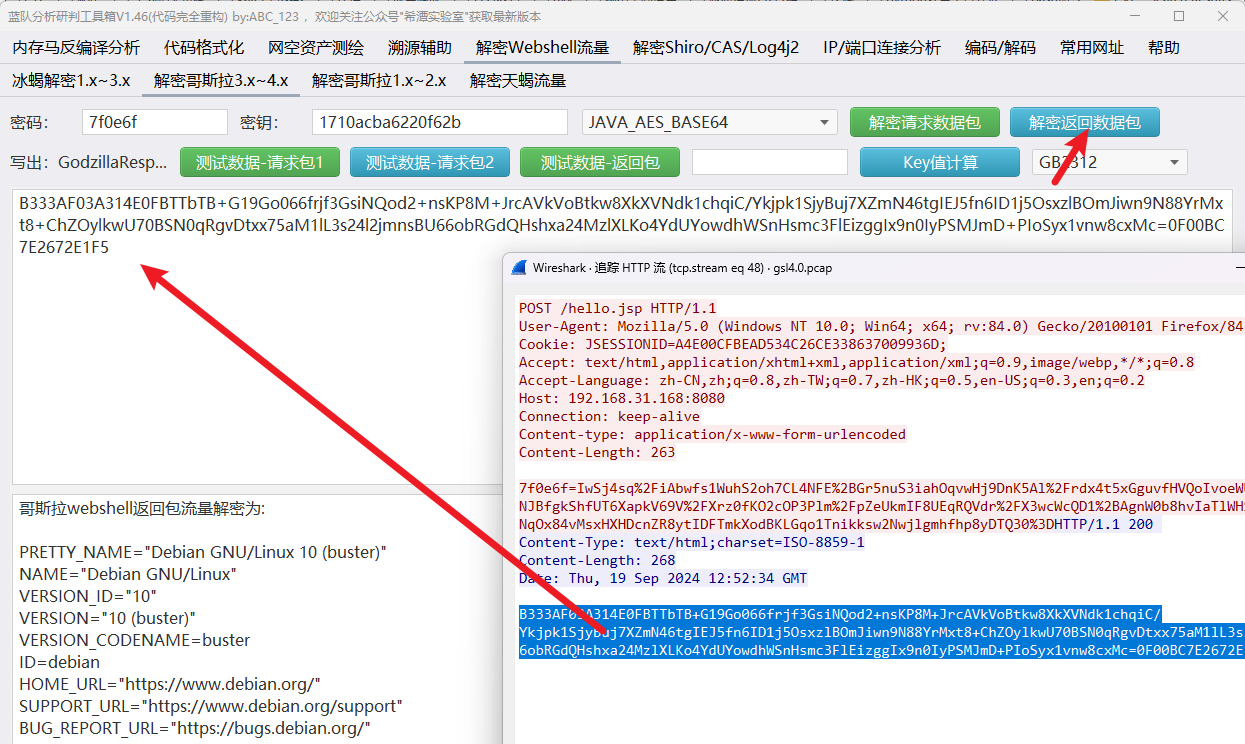1245x744 pixels.
Task: Click the empty field before Key值计算
Action: point(770,162)
